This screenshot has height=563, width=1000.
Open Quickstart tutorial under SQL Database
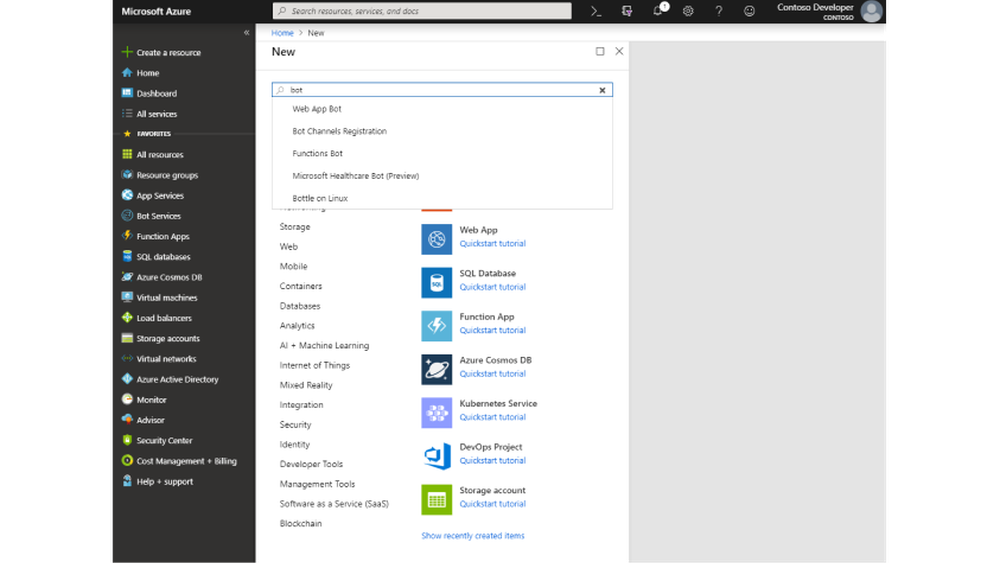tap(492, 287)
